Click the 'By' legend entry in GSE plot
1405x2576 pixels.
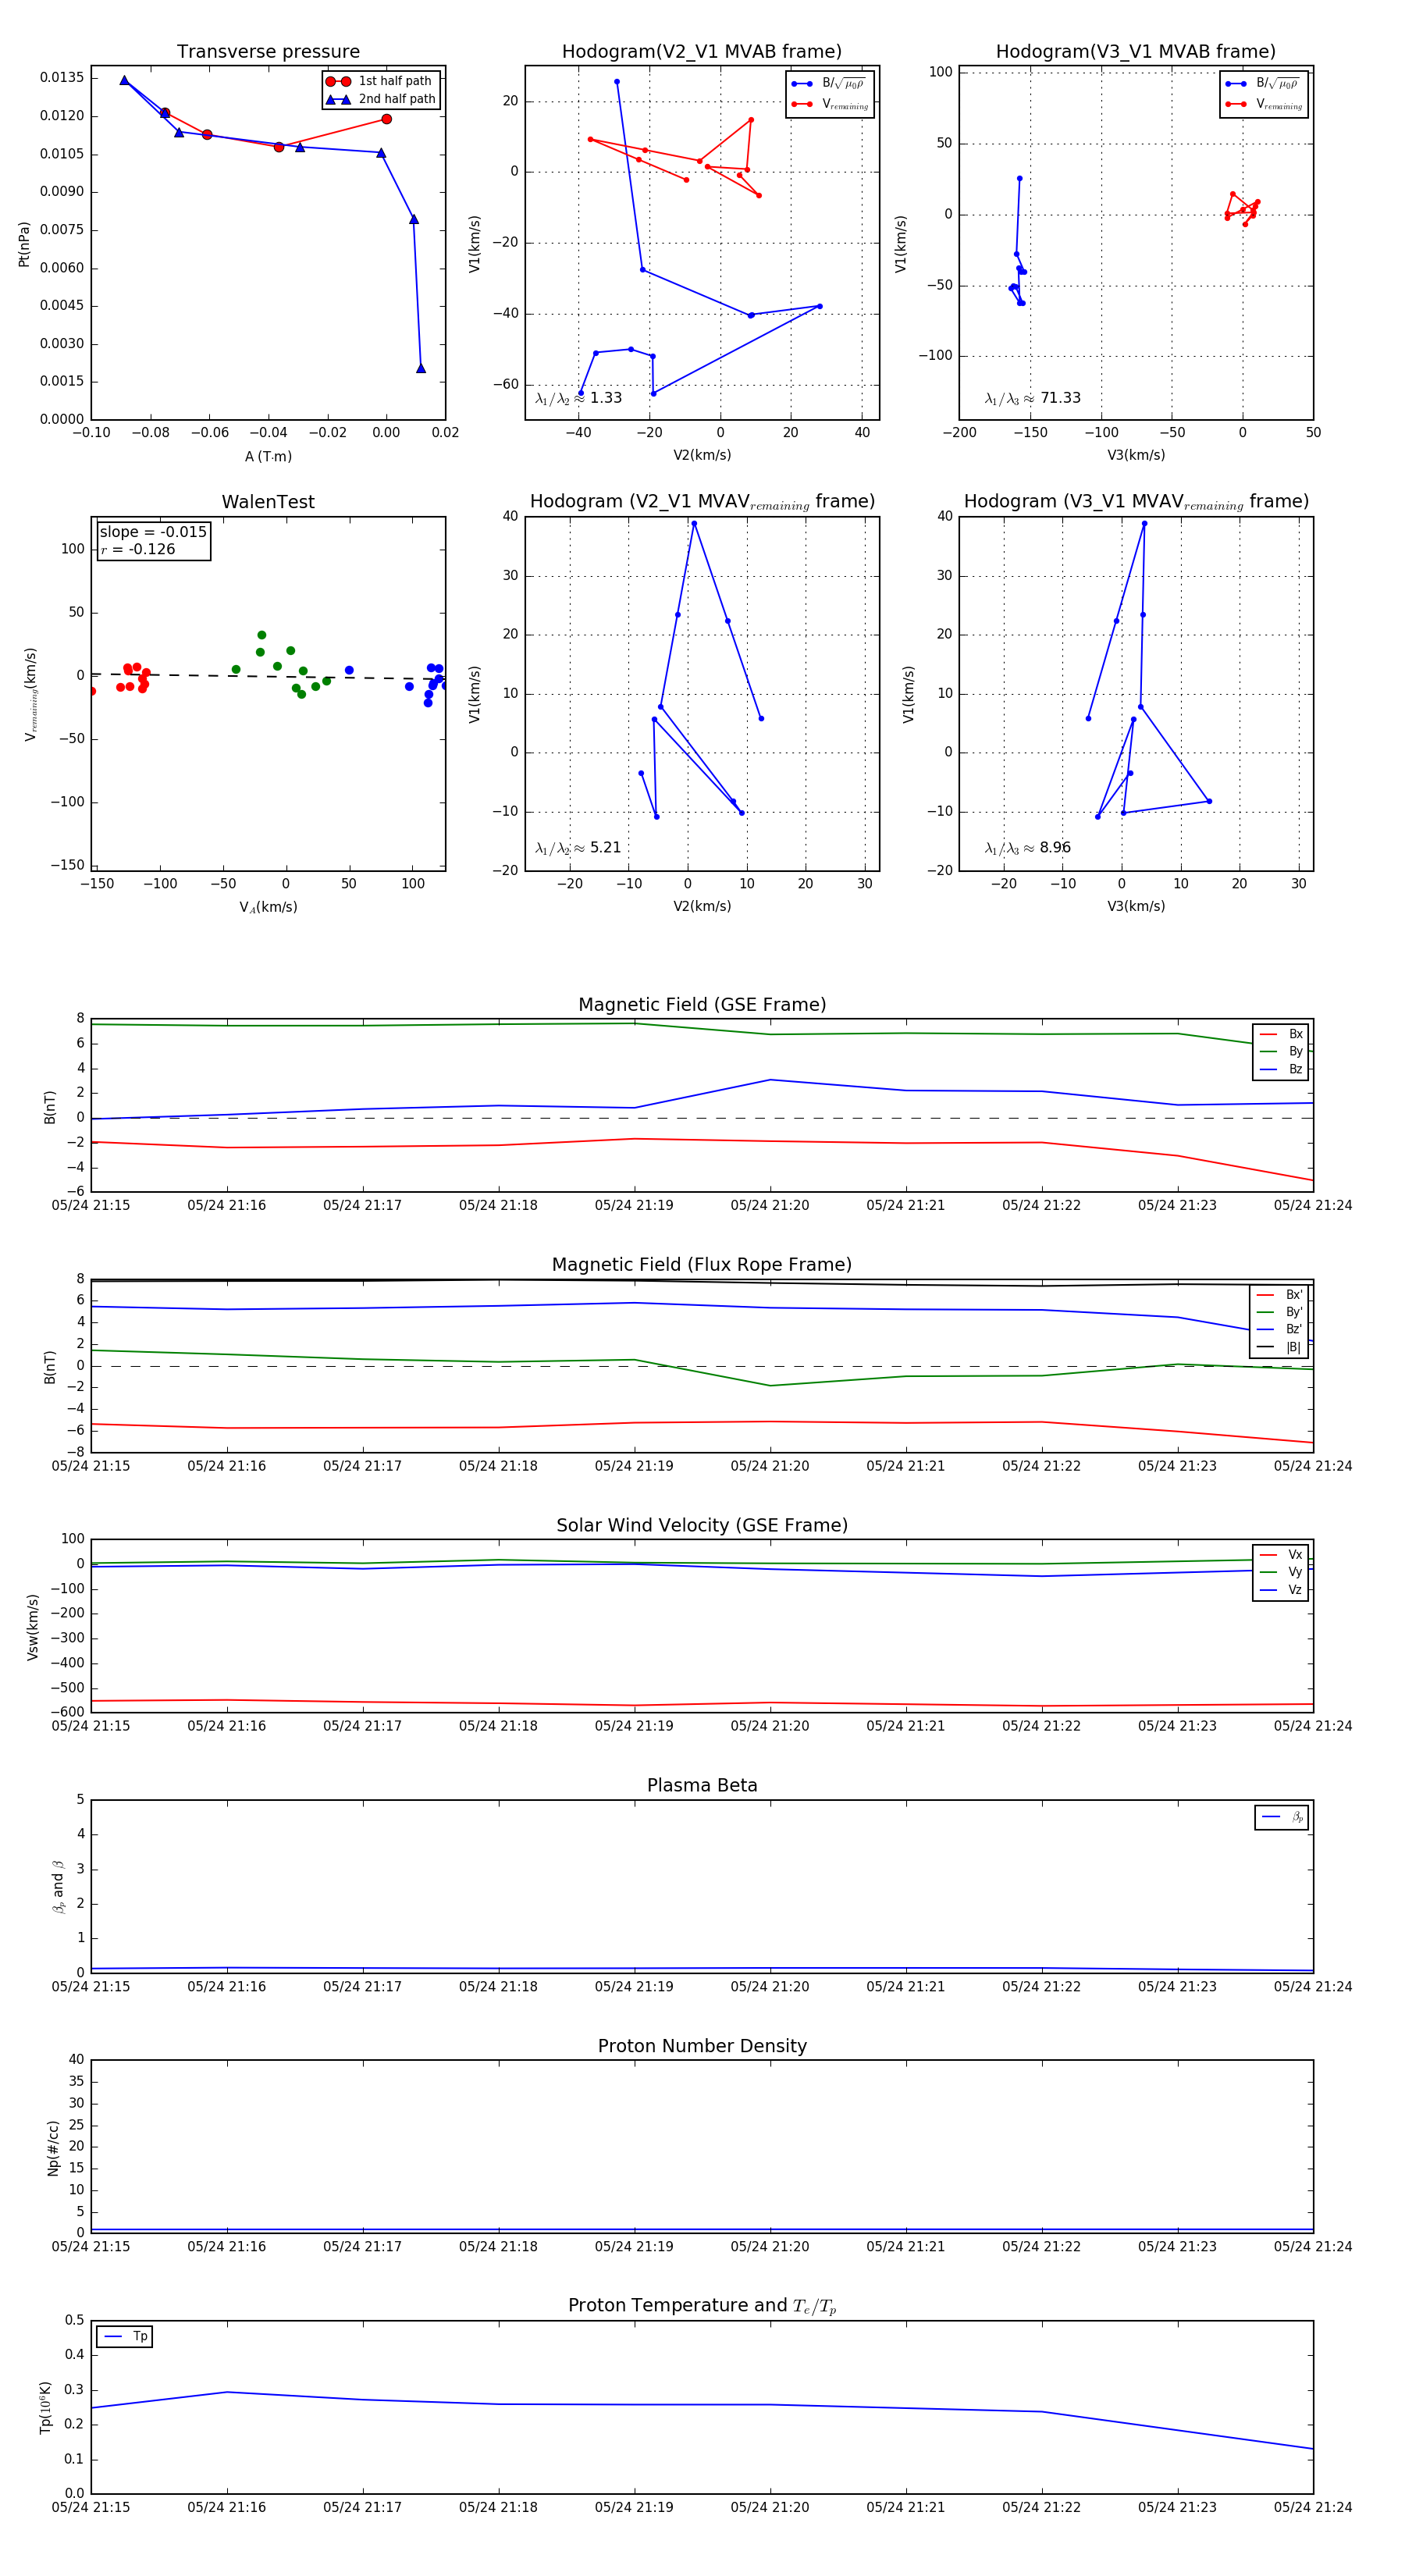pos(1281,1051)
